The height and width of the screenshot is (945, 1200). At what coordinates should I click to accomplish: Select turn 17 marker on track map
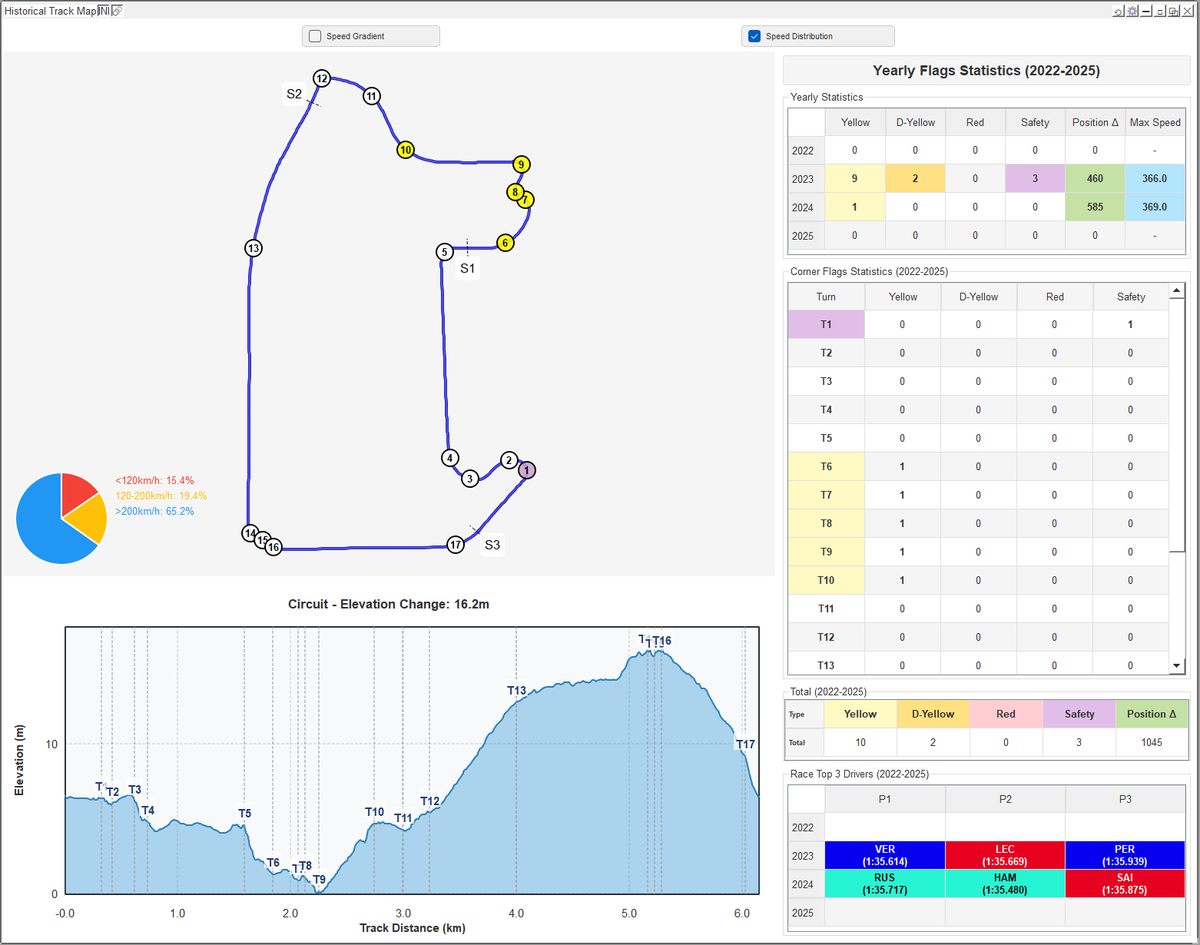click(456, 545)
